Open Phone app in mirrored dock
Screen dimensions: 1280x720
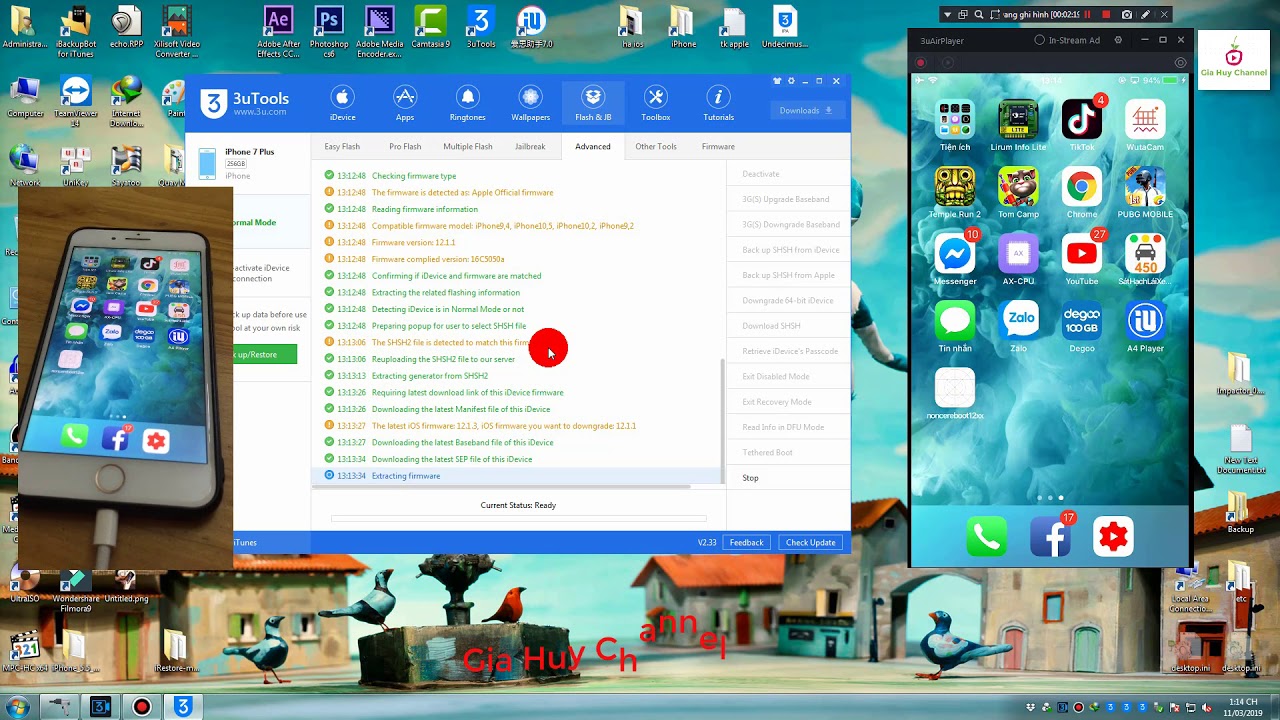[x=987, y=537]
